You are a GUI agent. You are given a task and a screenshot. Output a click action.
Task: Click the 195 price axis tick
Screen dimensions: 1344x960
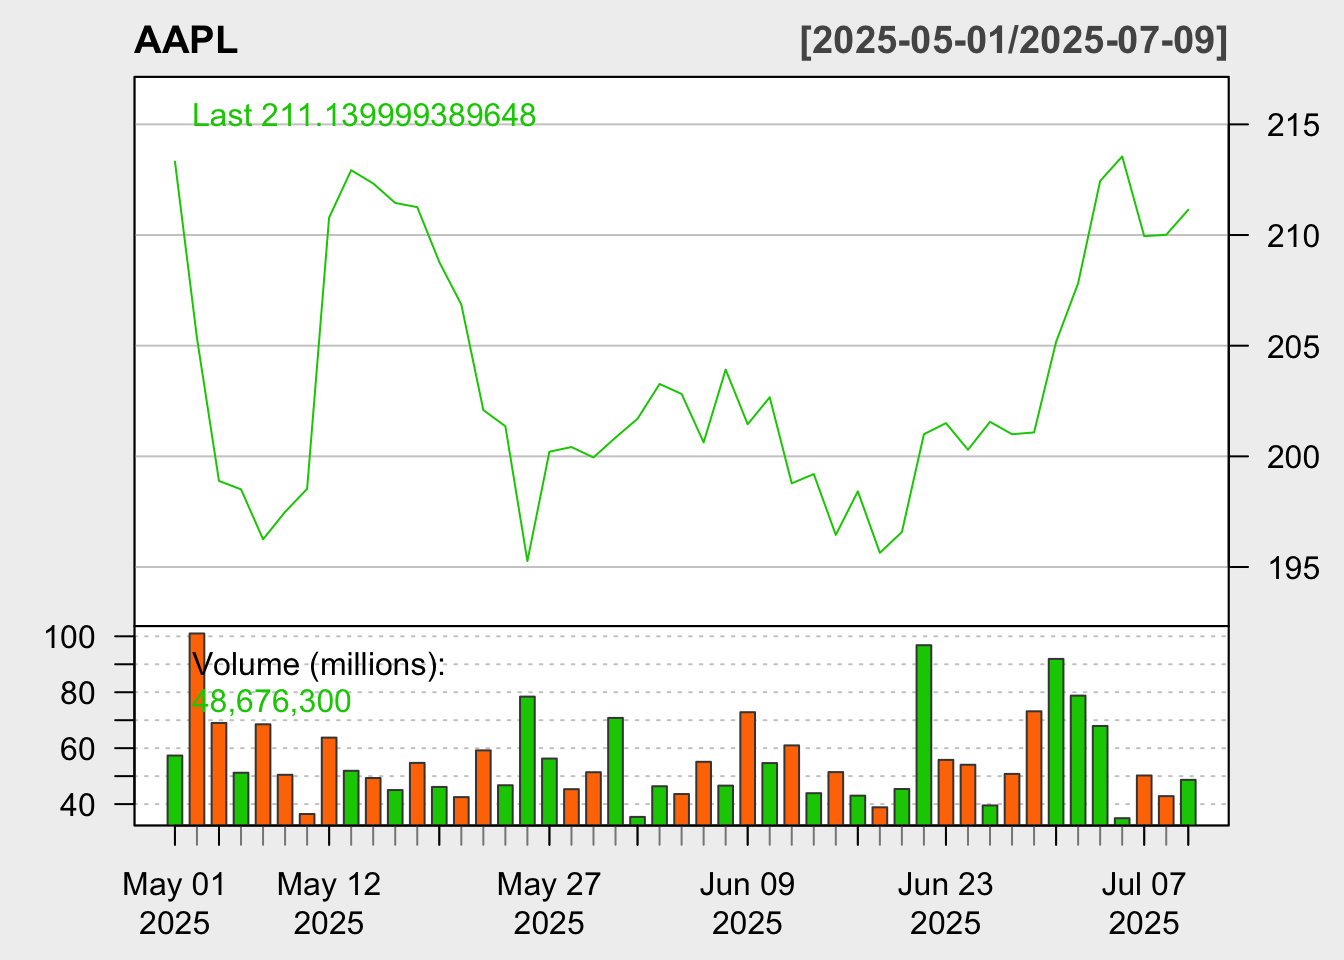1292,568
